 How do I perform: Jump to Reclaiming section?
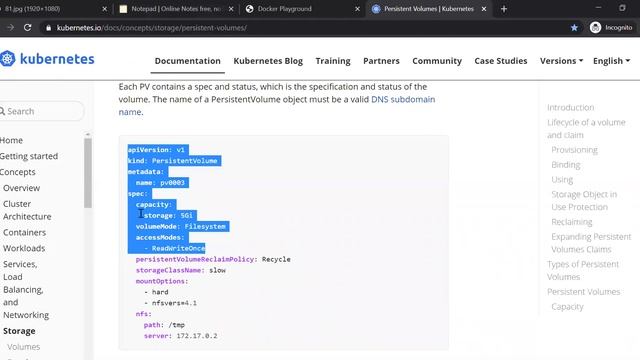571,222
